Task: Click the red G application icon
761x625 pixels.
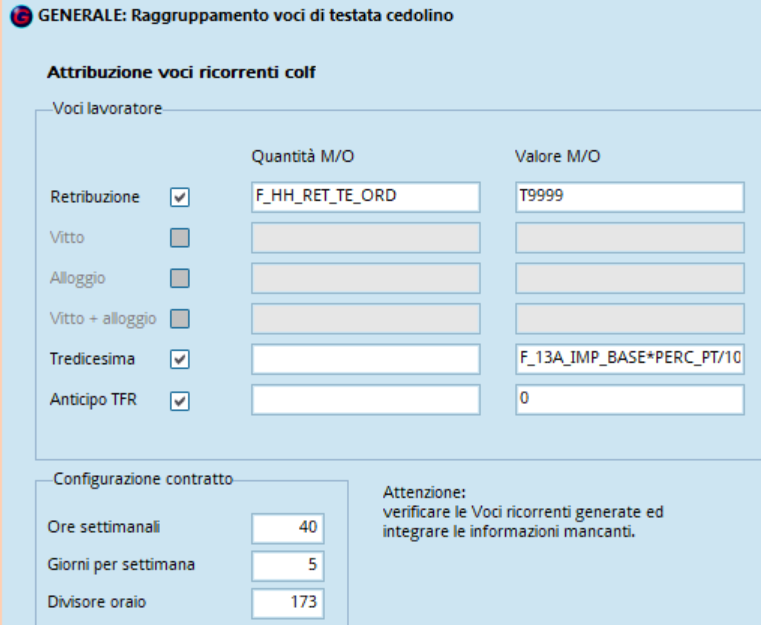Action: (21, 16)
